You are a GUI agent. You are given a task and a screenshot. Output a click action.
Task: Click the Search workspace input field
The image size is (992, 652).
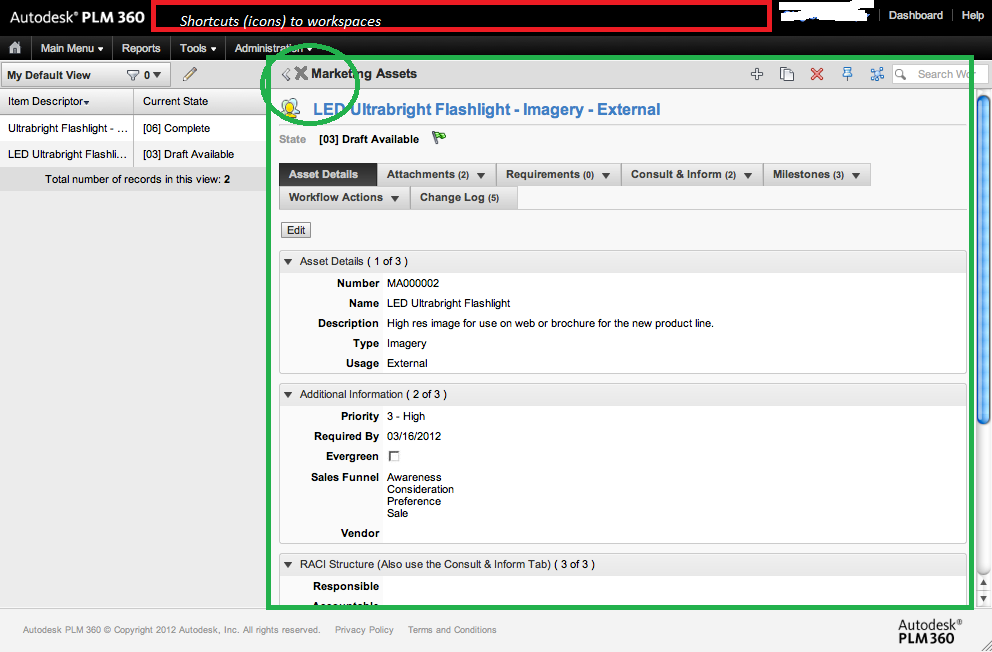click(x=939, y=74)
